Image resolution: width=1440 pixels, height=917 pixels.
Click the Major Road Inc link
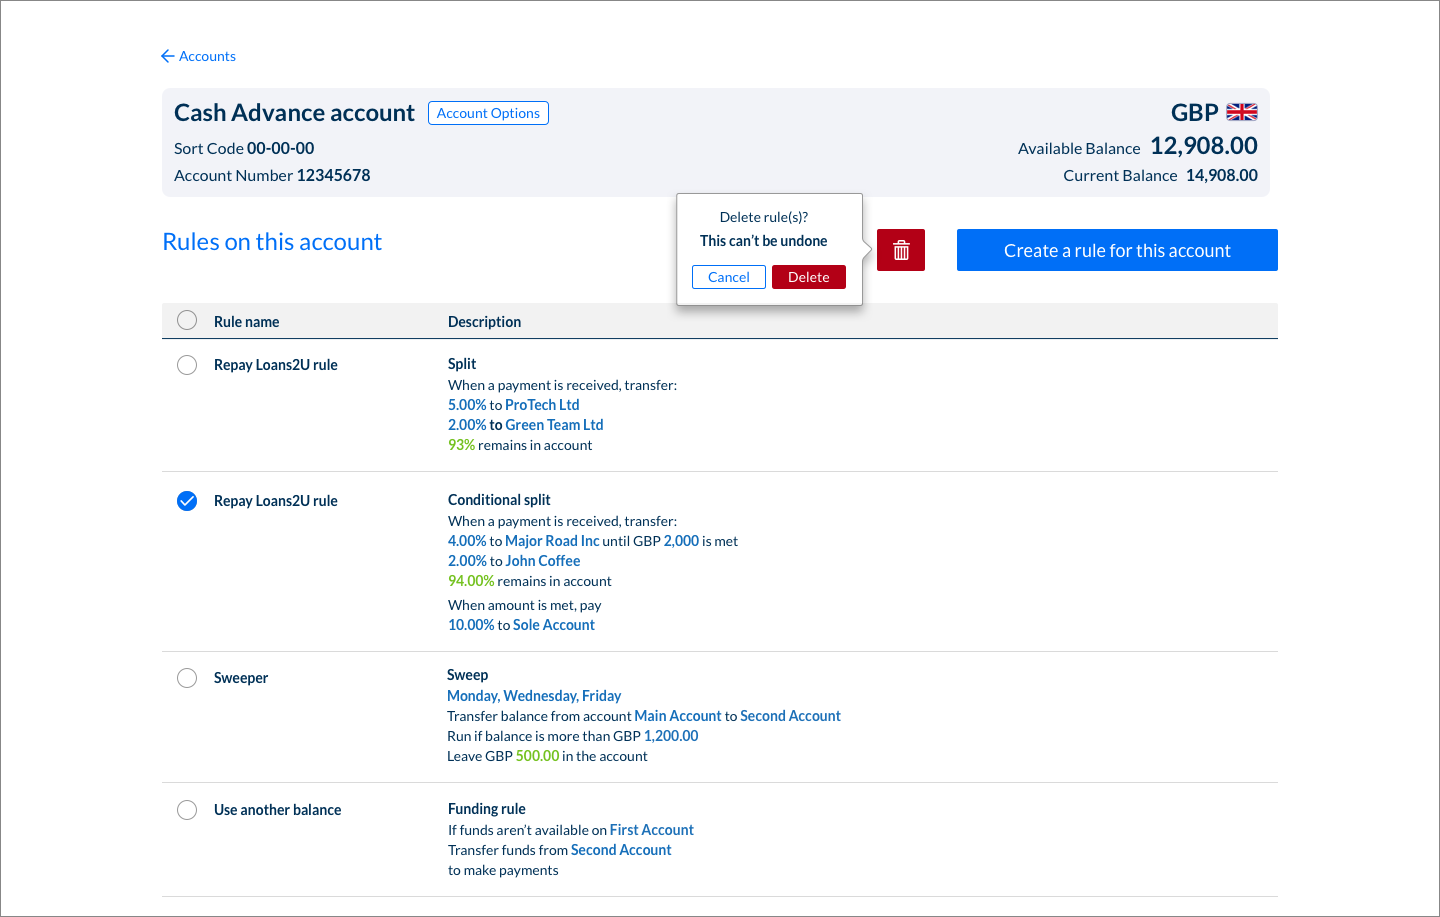pyautogui.click(x=552, y=541)
